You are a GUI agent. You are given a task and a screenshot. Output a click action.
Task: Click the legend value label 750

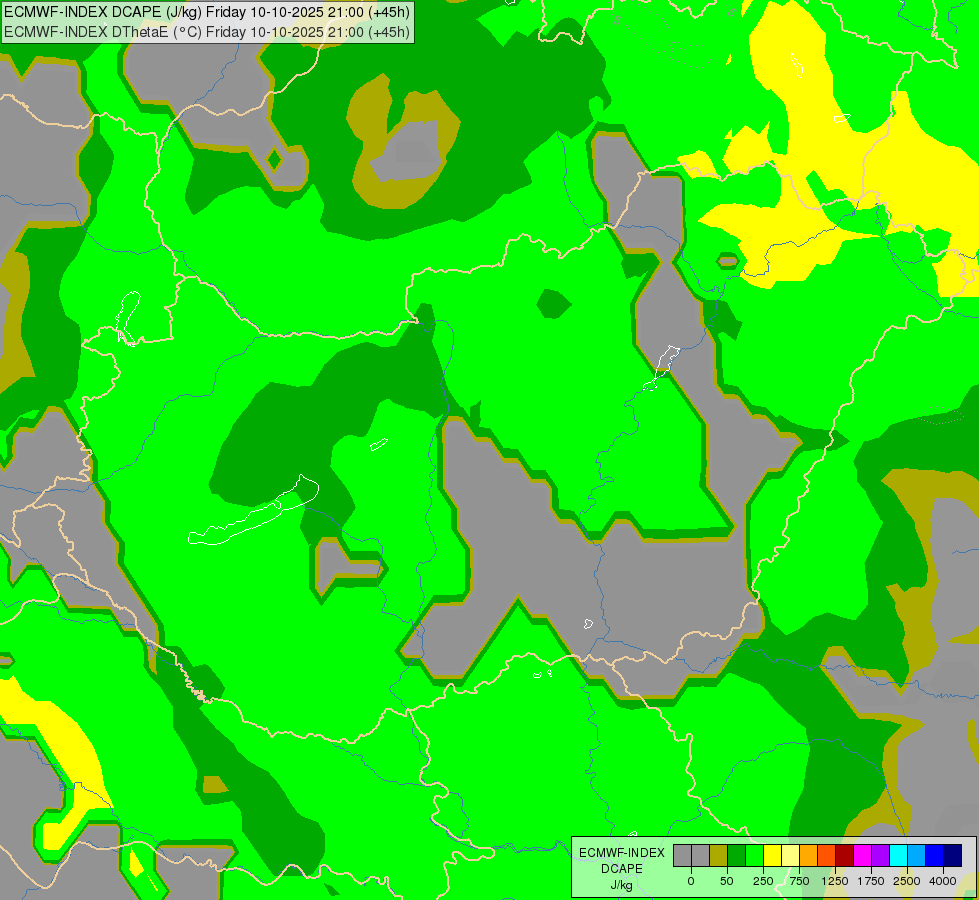(799, 881)
